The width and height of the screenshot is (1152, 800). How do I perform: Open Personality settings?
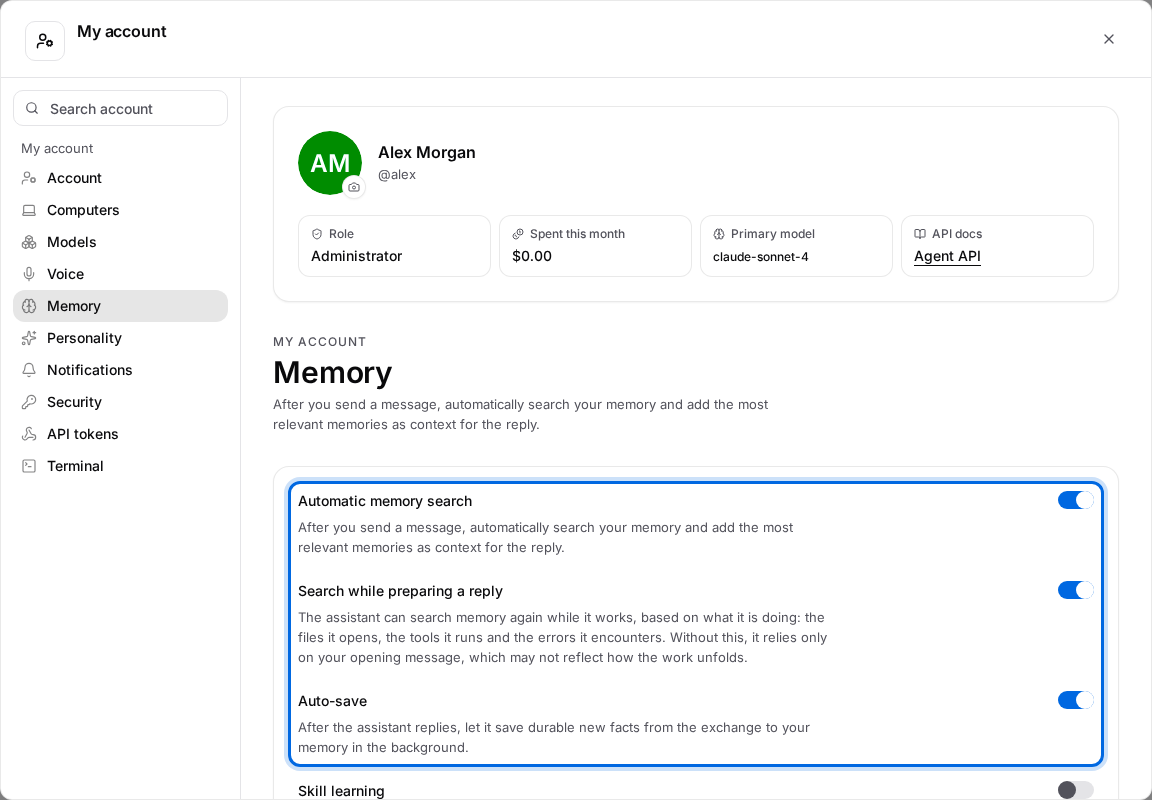tap(120, 338)
